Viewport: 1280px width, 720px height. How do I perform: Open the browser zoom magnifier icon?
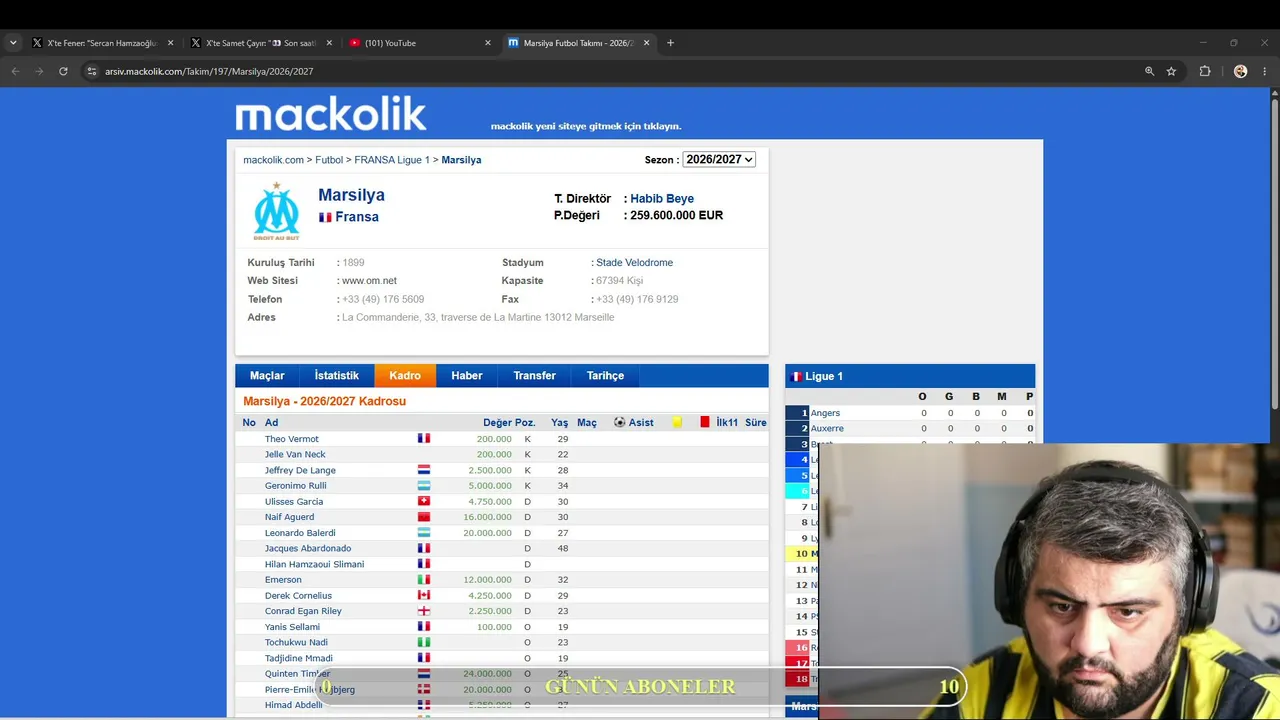(1149, 71)
